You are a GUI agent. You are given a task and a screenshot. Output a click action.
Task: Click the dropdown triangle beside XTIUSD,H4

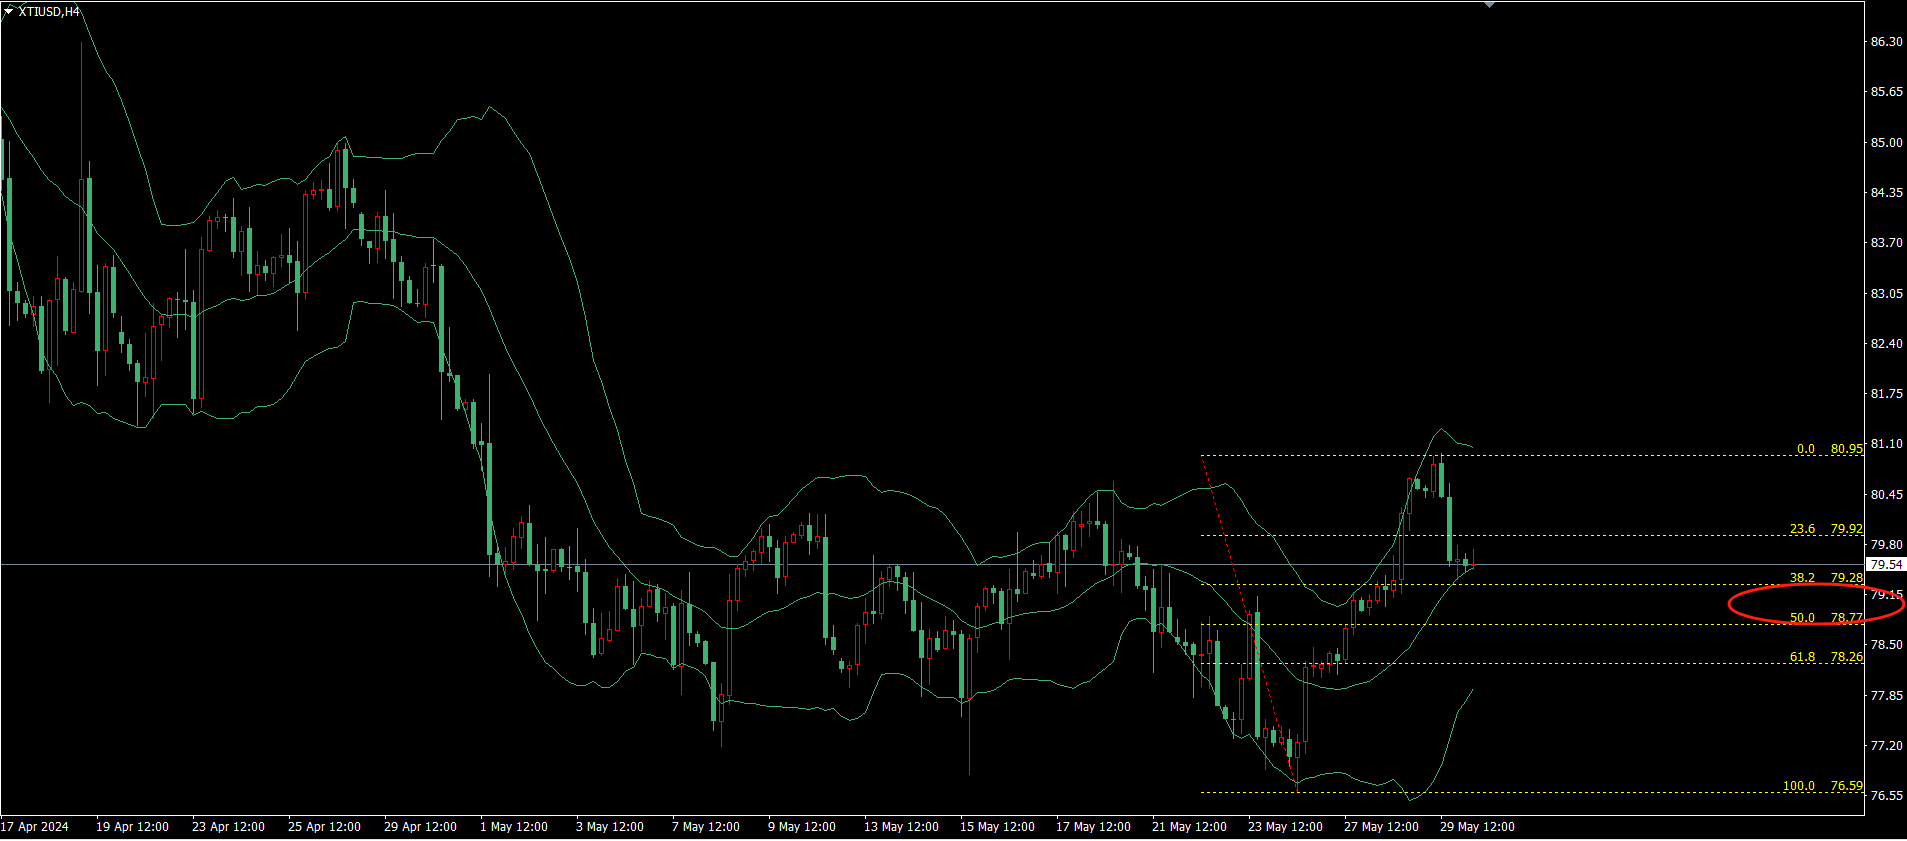point(9,11)
